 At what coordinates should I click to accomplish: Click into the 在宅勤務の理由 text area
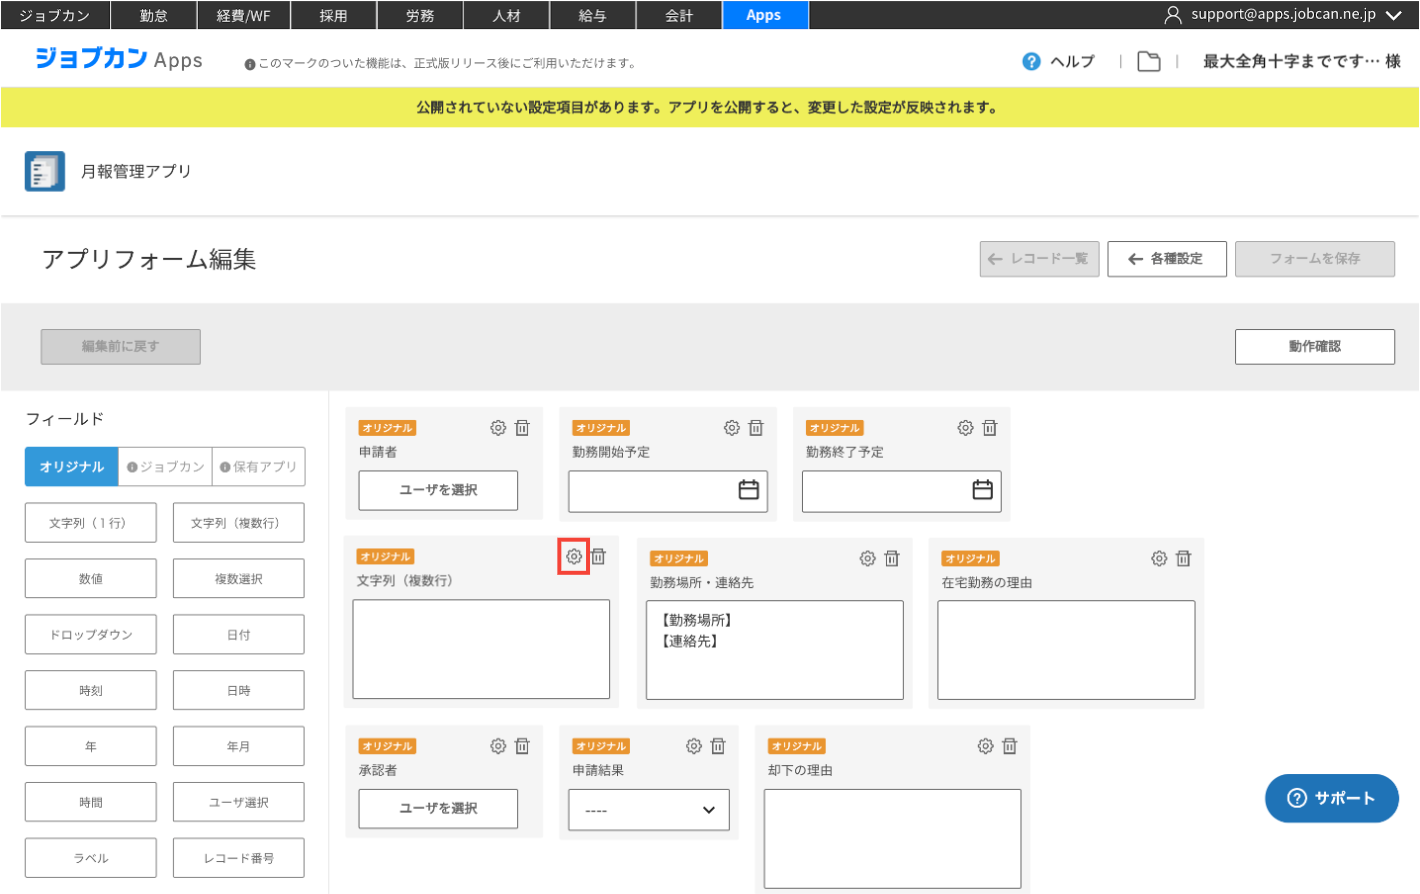tap(1066, 650)
